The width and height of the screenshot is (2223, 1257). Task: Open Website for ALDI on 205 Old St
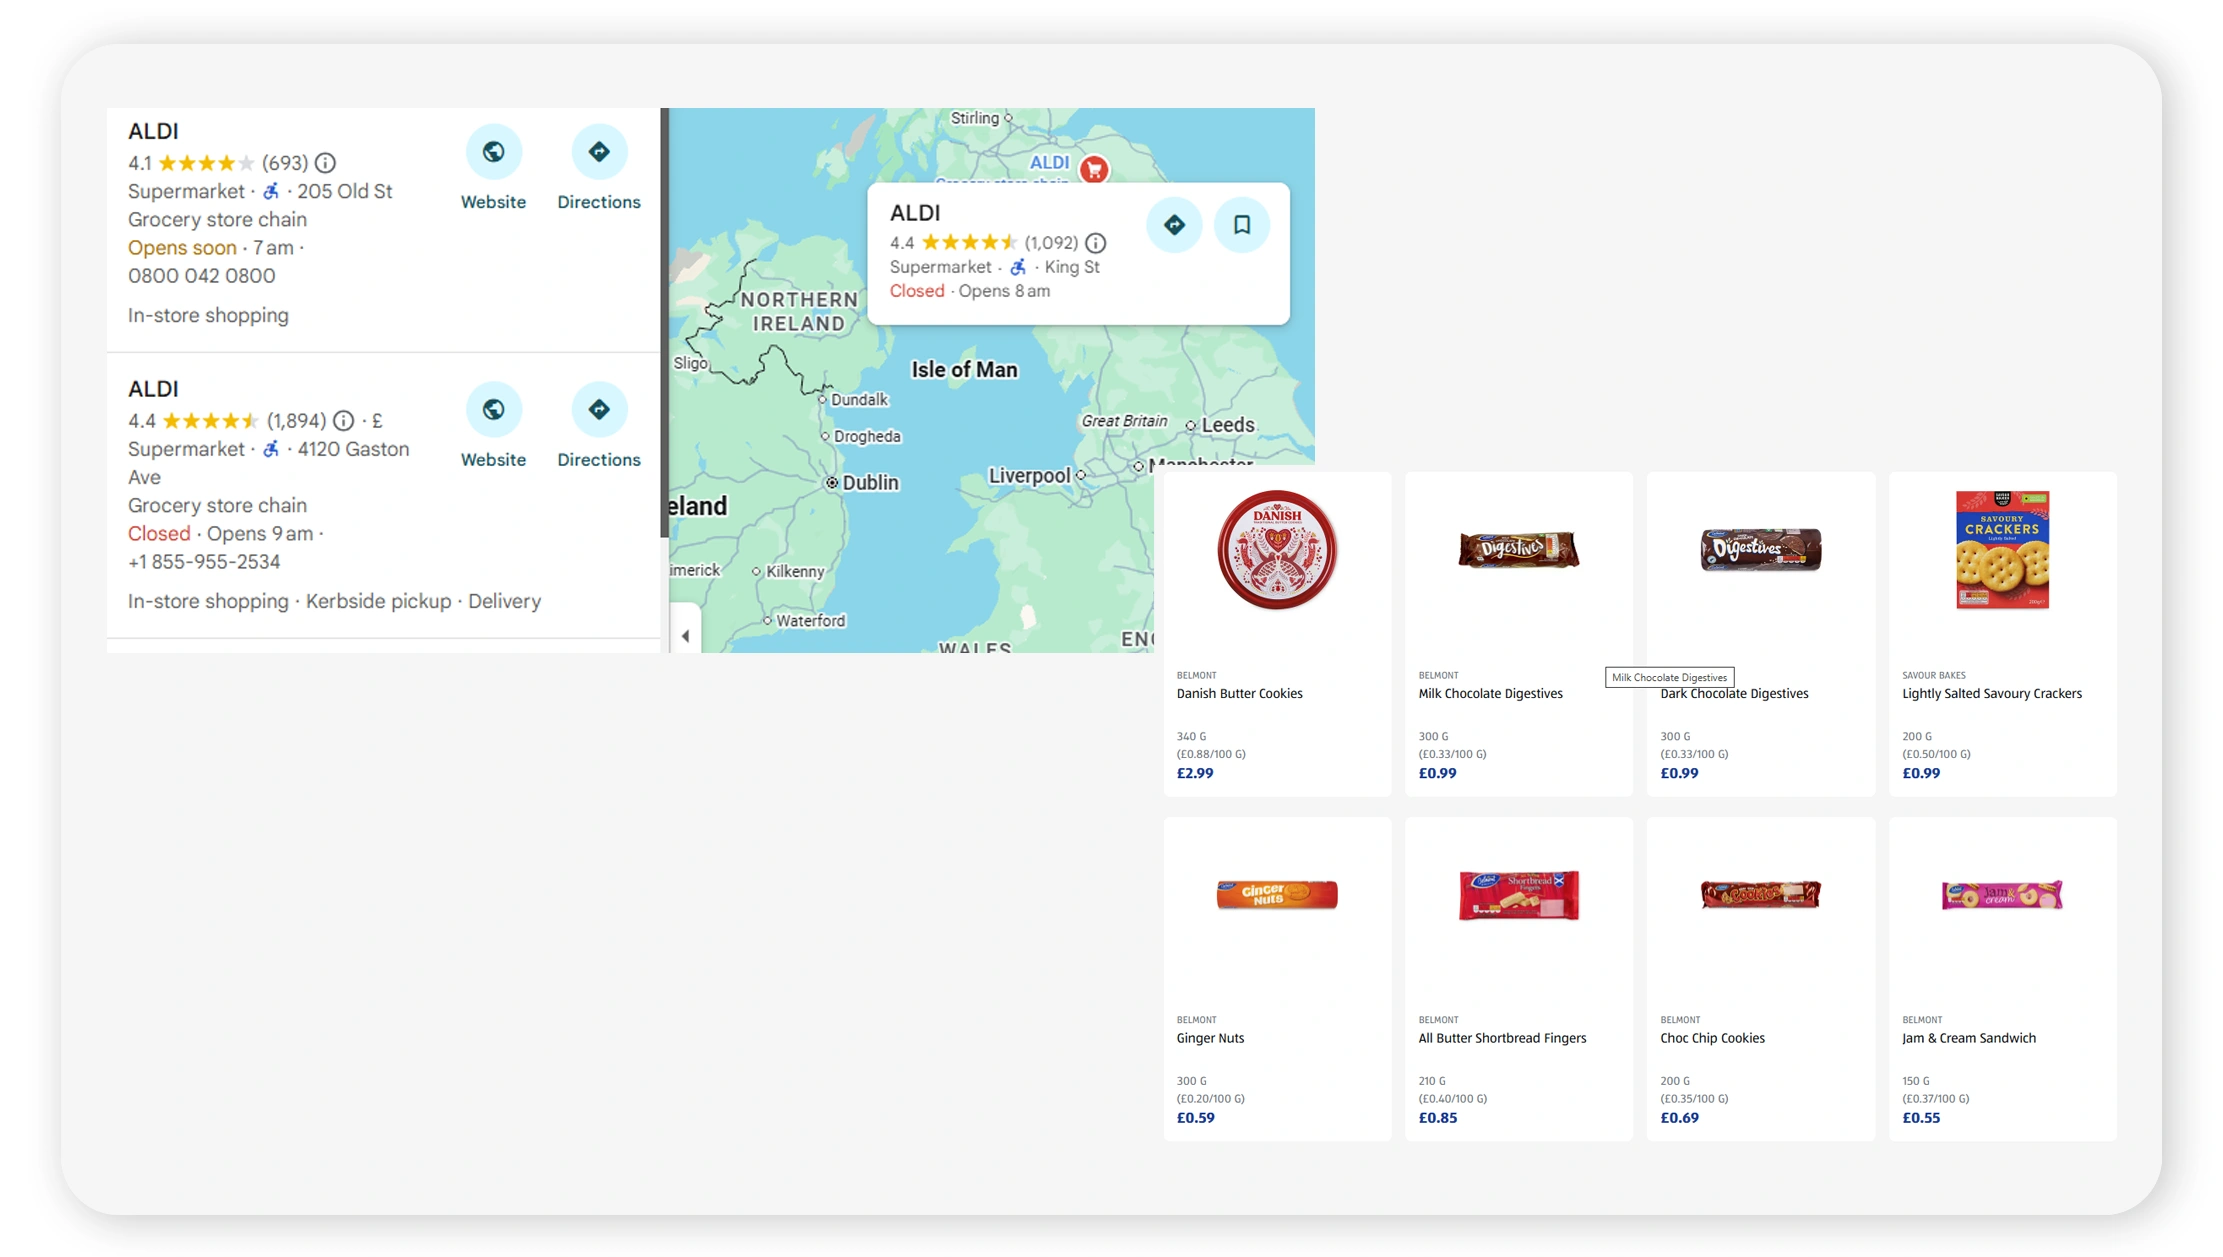coord(493,150)
